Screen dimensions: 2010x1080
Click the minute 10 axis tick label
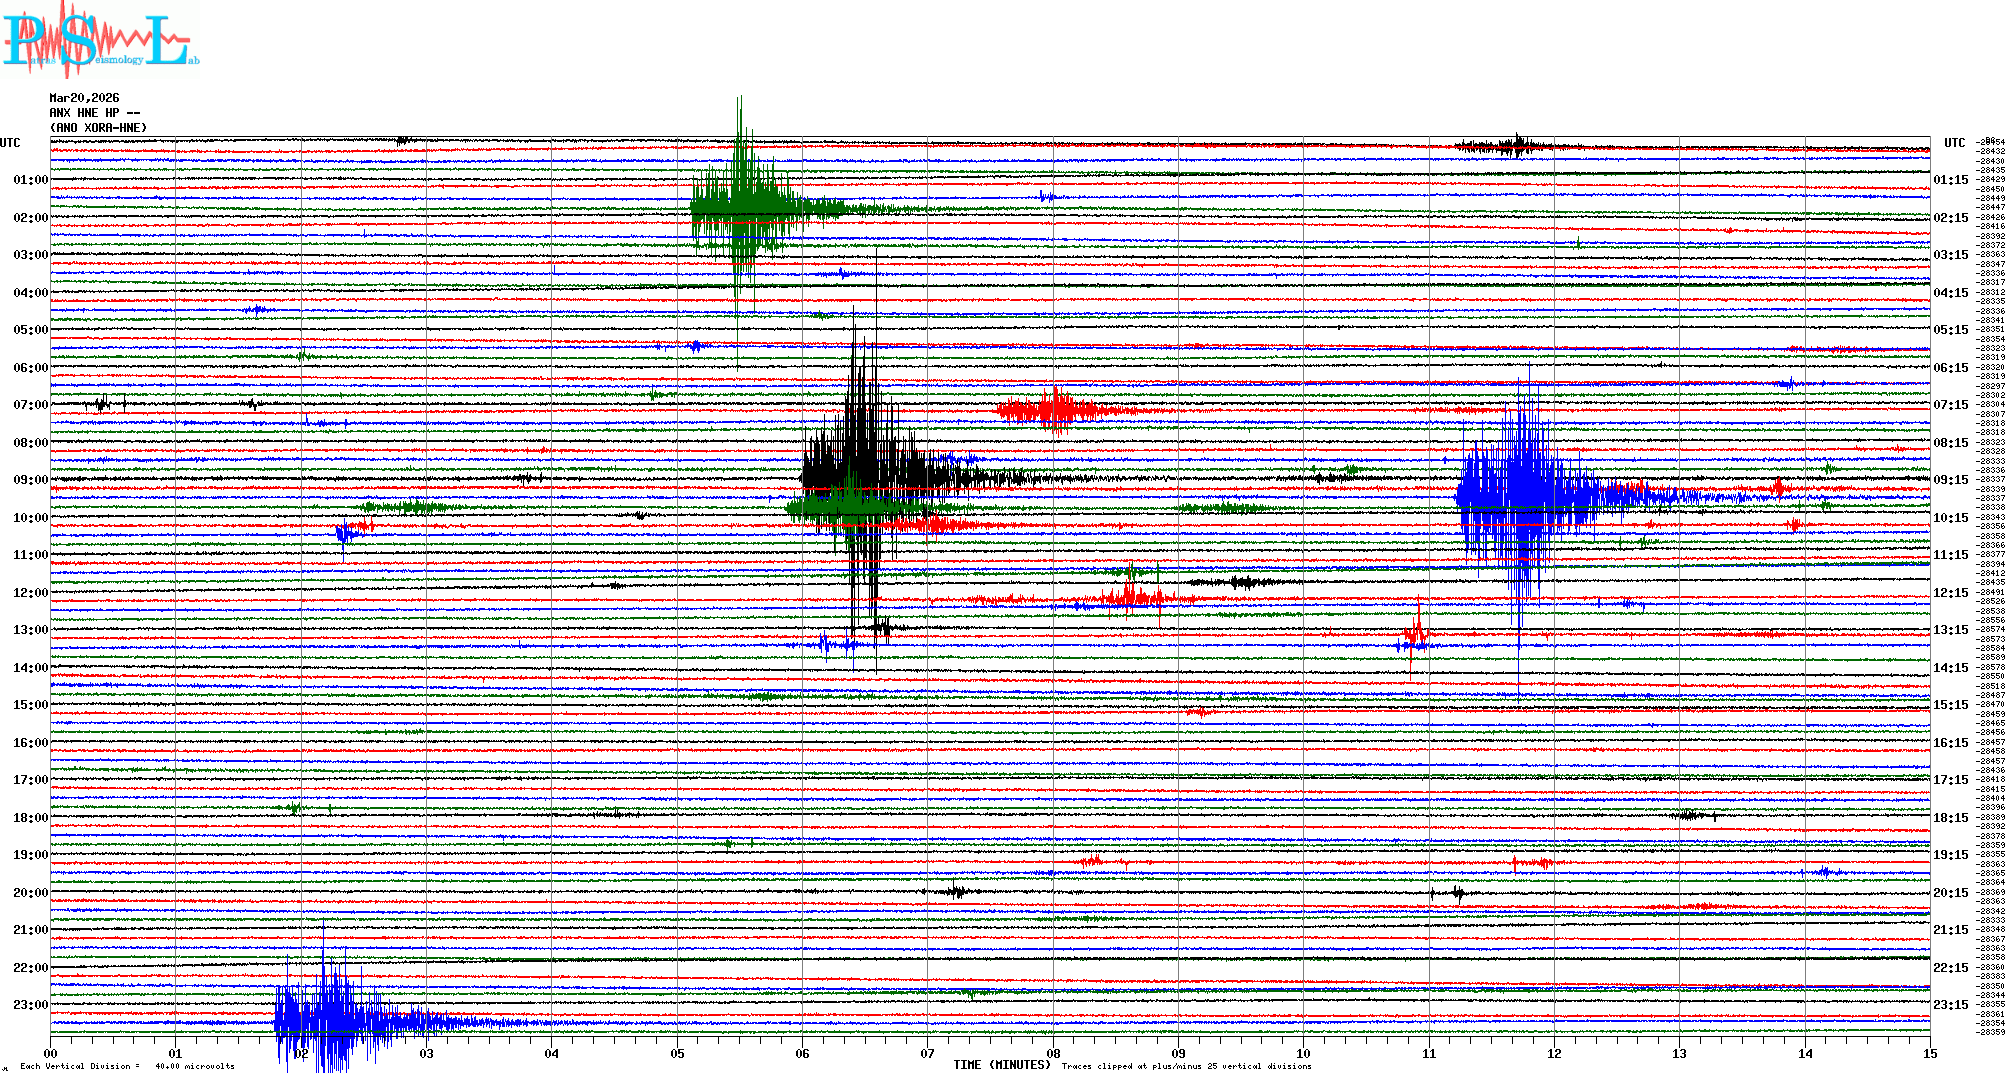point(1303,1053)
